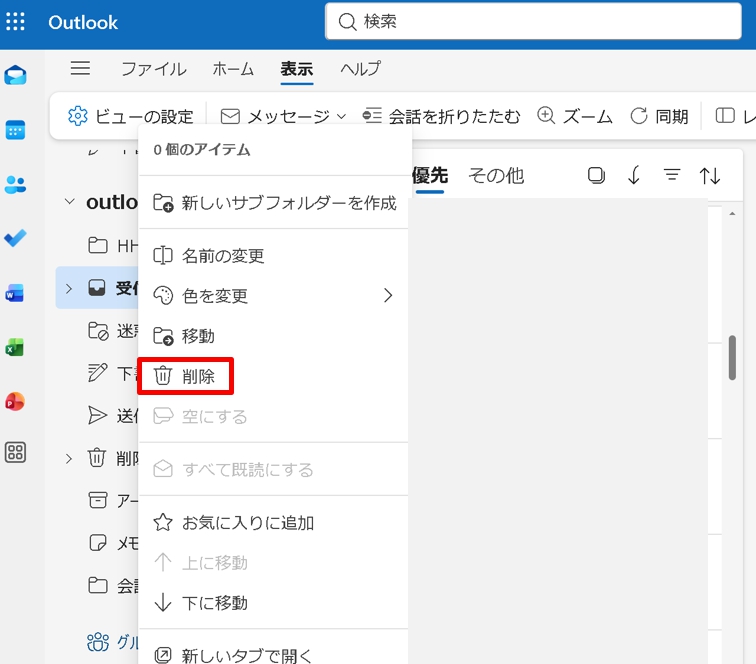Viewport: 756px width, 664px height.
Task: Open the app launcher waffle icon
Action: click(x=16, y=22)
